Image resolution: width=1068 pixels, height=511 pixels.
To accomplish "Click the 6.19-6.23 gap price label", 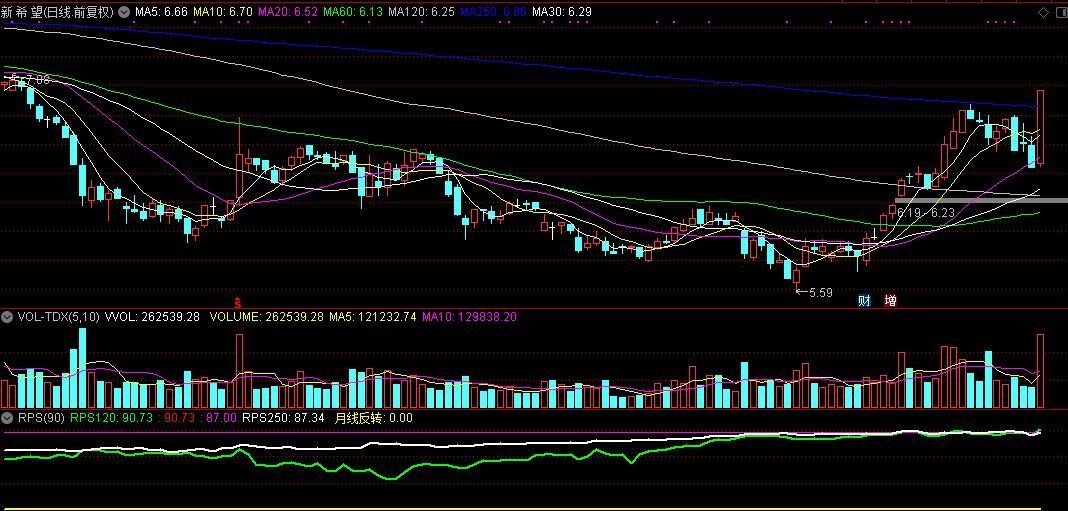I will (925, 212).
